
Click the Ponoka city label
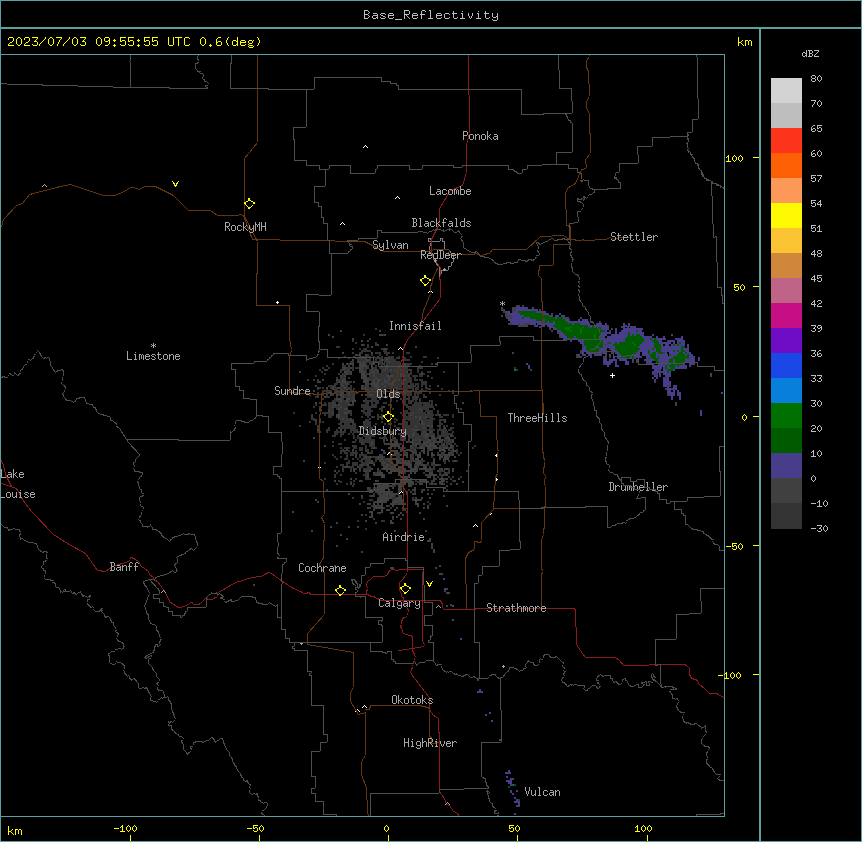(x=480, y=136)
